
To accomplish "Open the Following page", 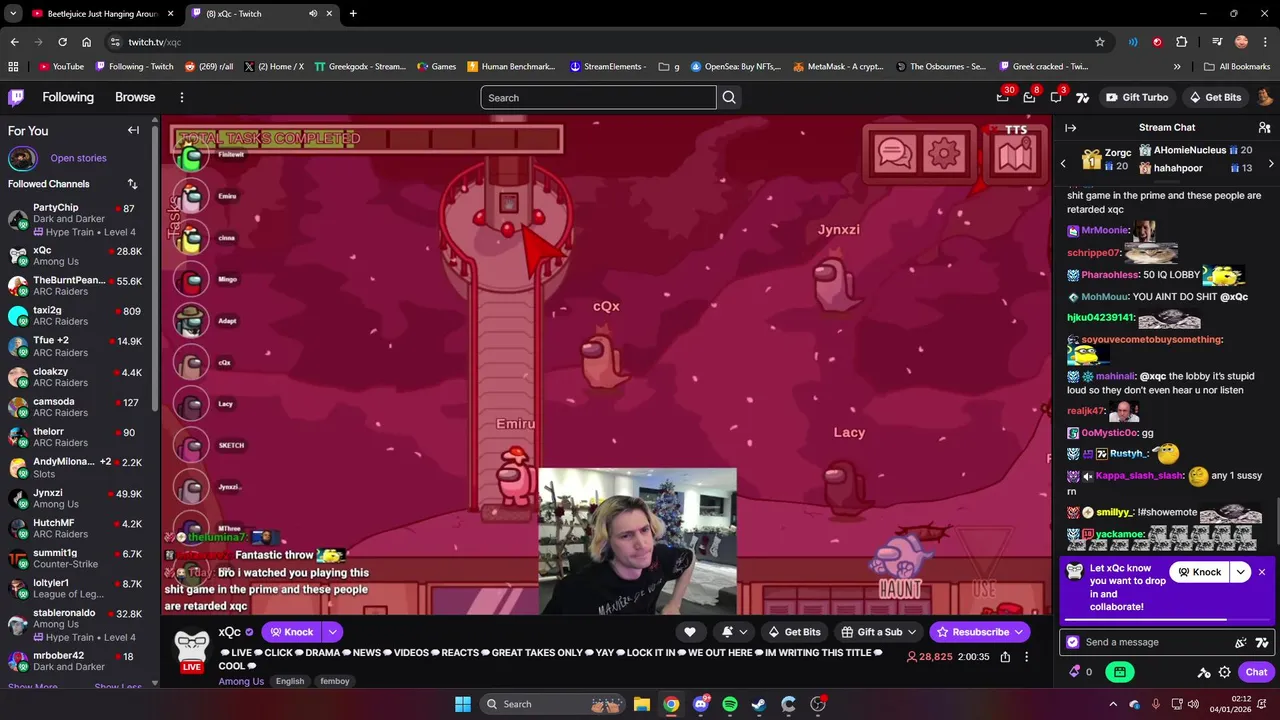I will [x=68, y=97].
